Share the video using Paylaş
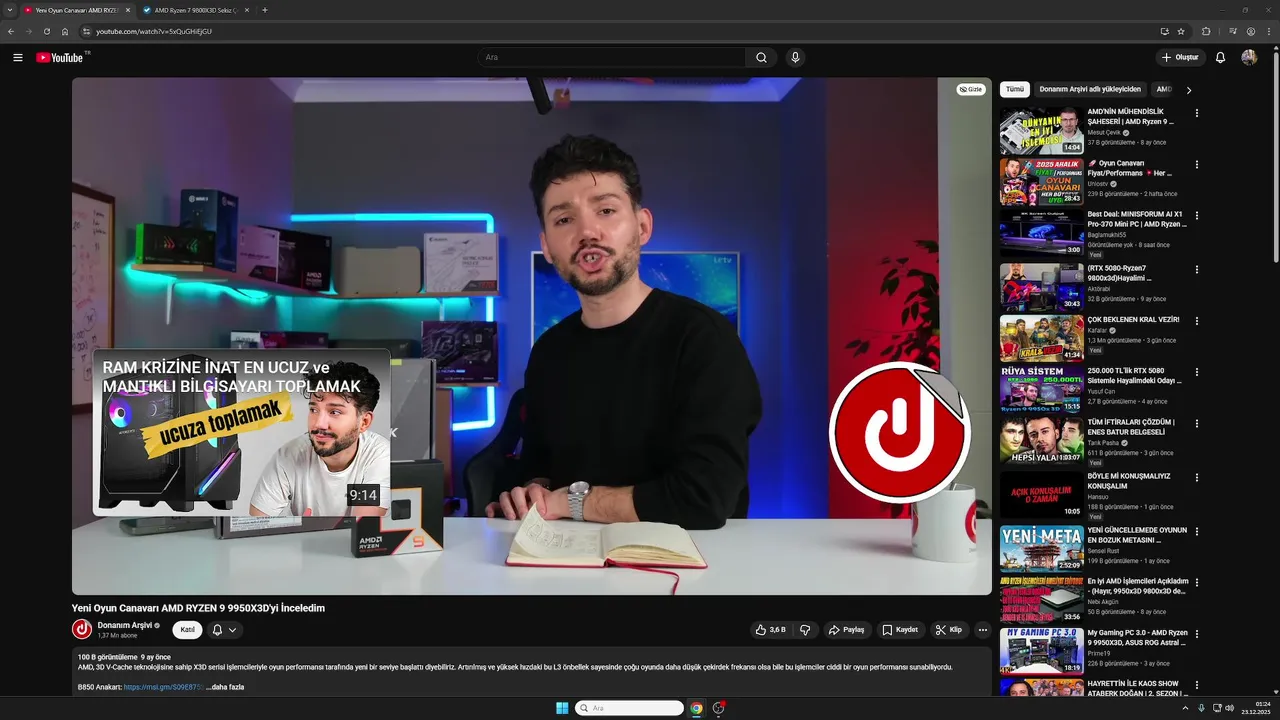1280x720 pixels. point(846,630)
